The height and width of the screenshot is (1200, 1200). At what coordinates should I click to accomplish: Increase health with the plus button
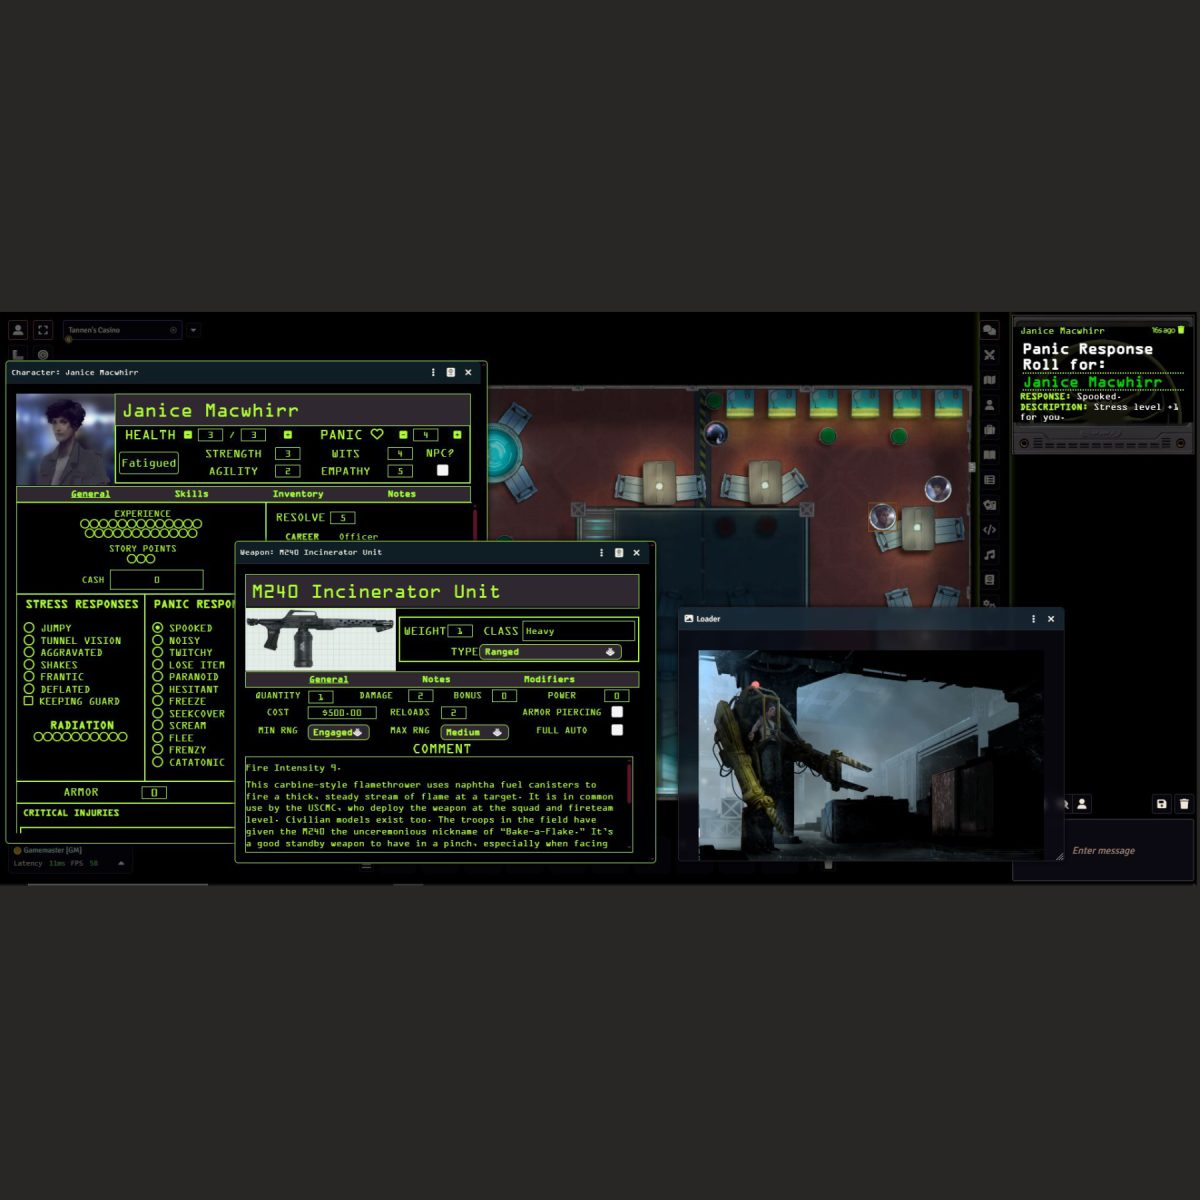pyautogui.click(x=288, y=435)
